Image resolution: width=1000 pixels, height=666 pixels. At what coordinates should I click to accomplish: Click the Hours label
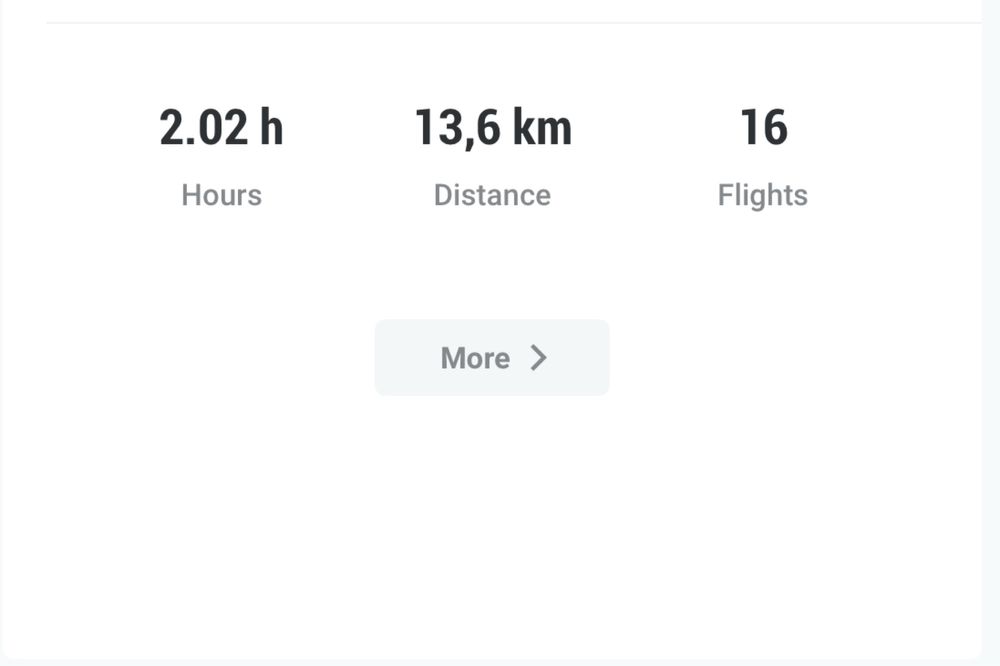(x=221, y=195)
